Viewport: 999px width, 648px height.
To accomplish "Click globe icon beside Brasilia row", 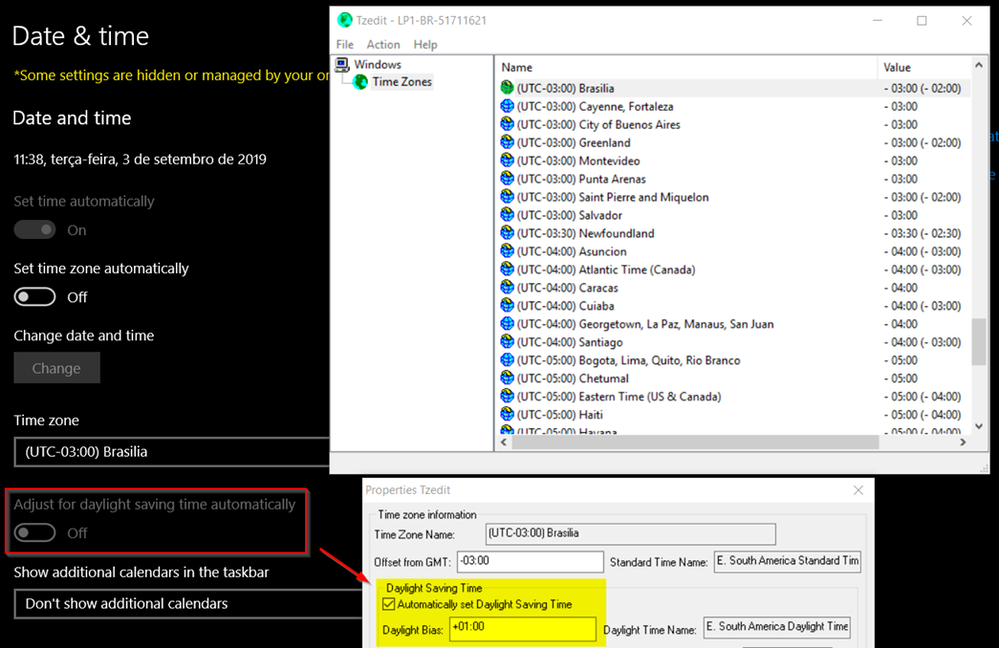I will click(507, 88).
